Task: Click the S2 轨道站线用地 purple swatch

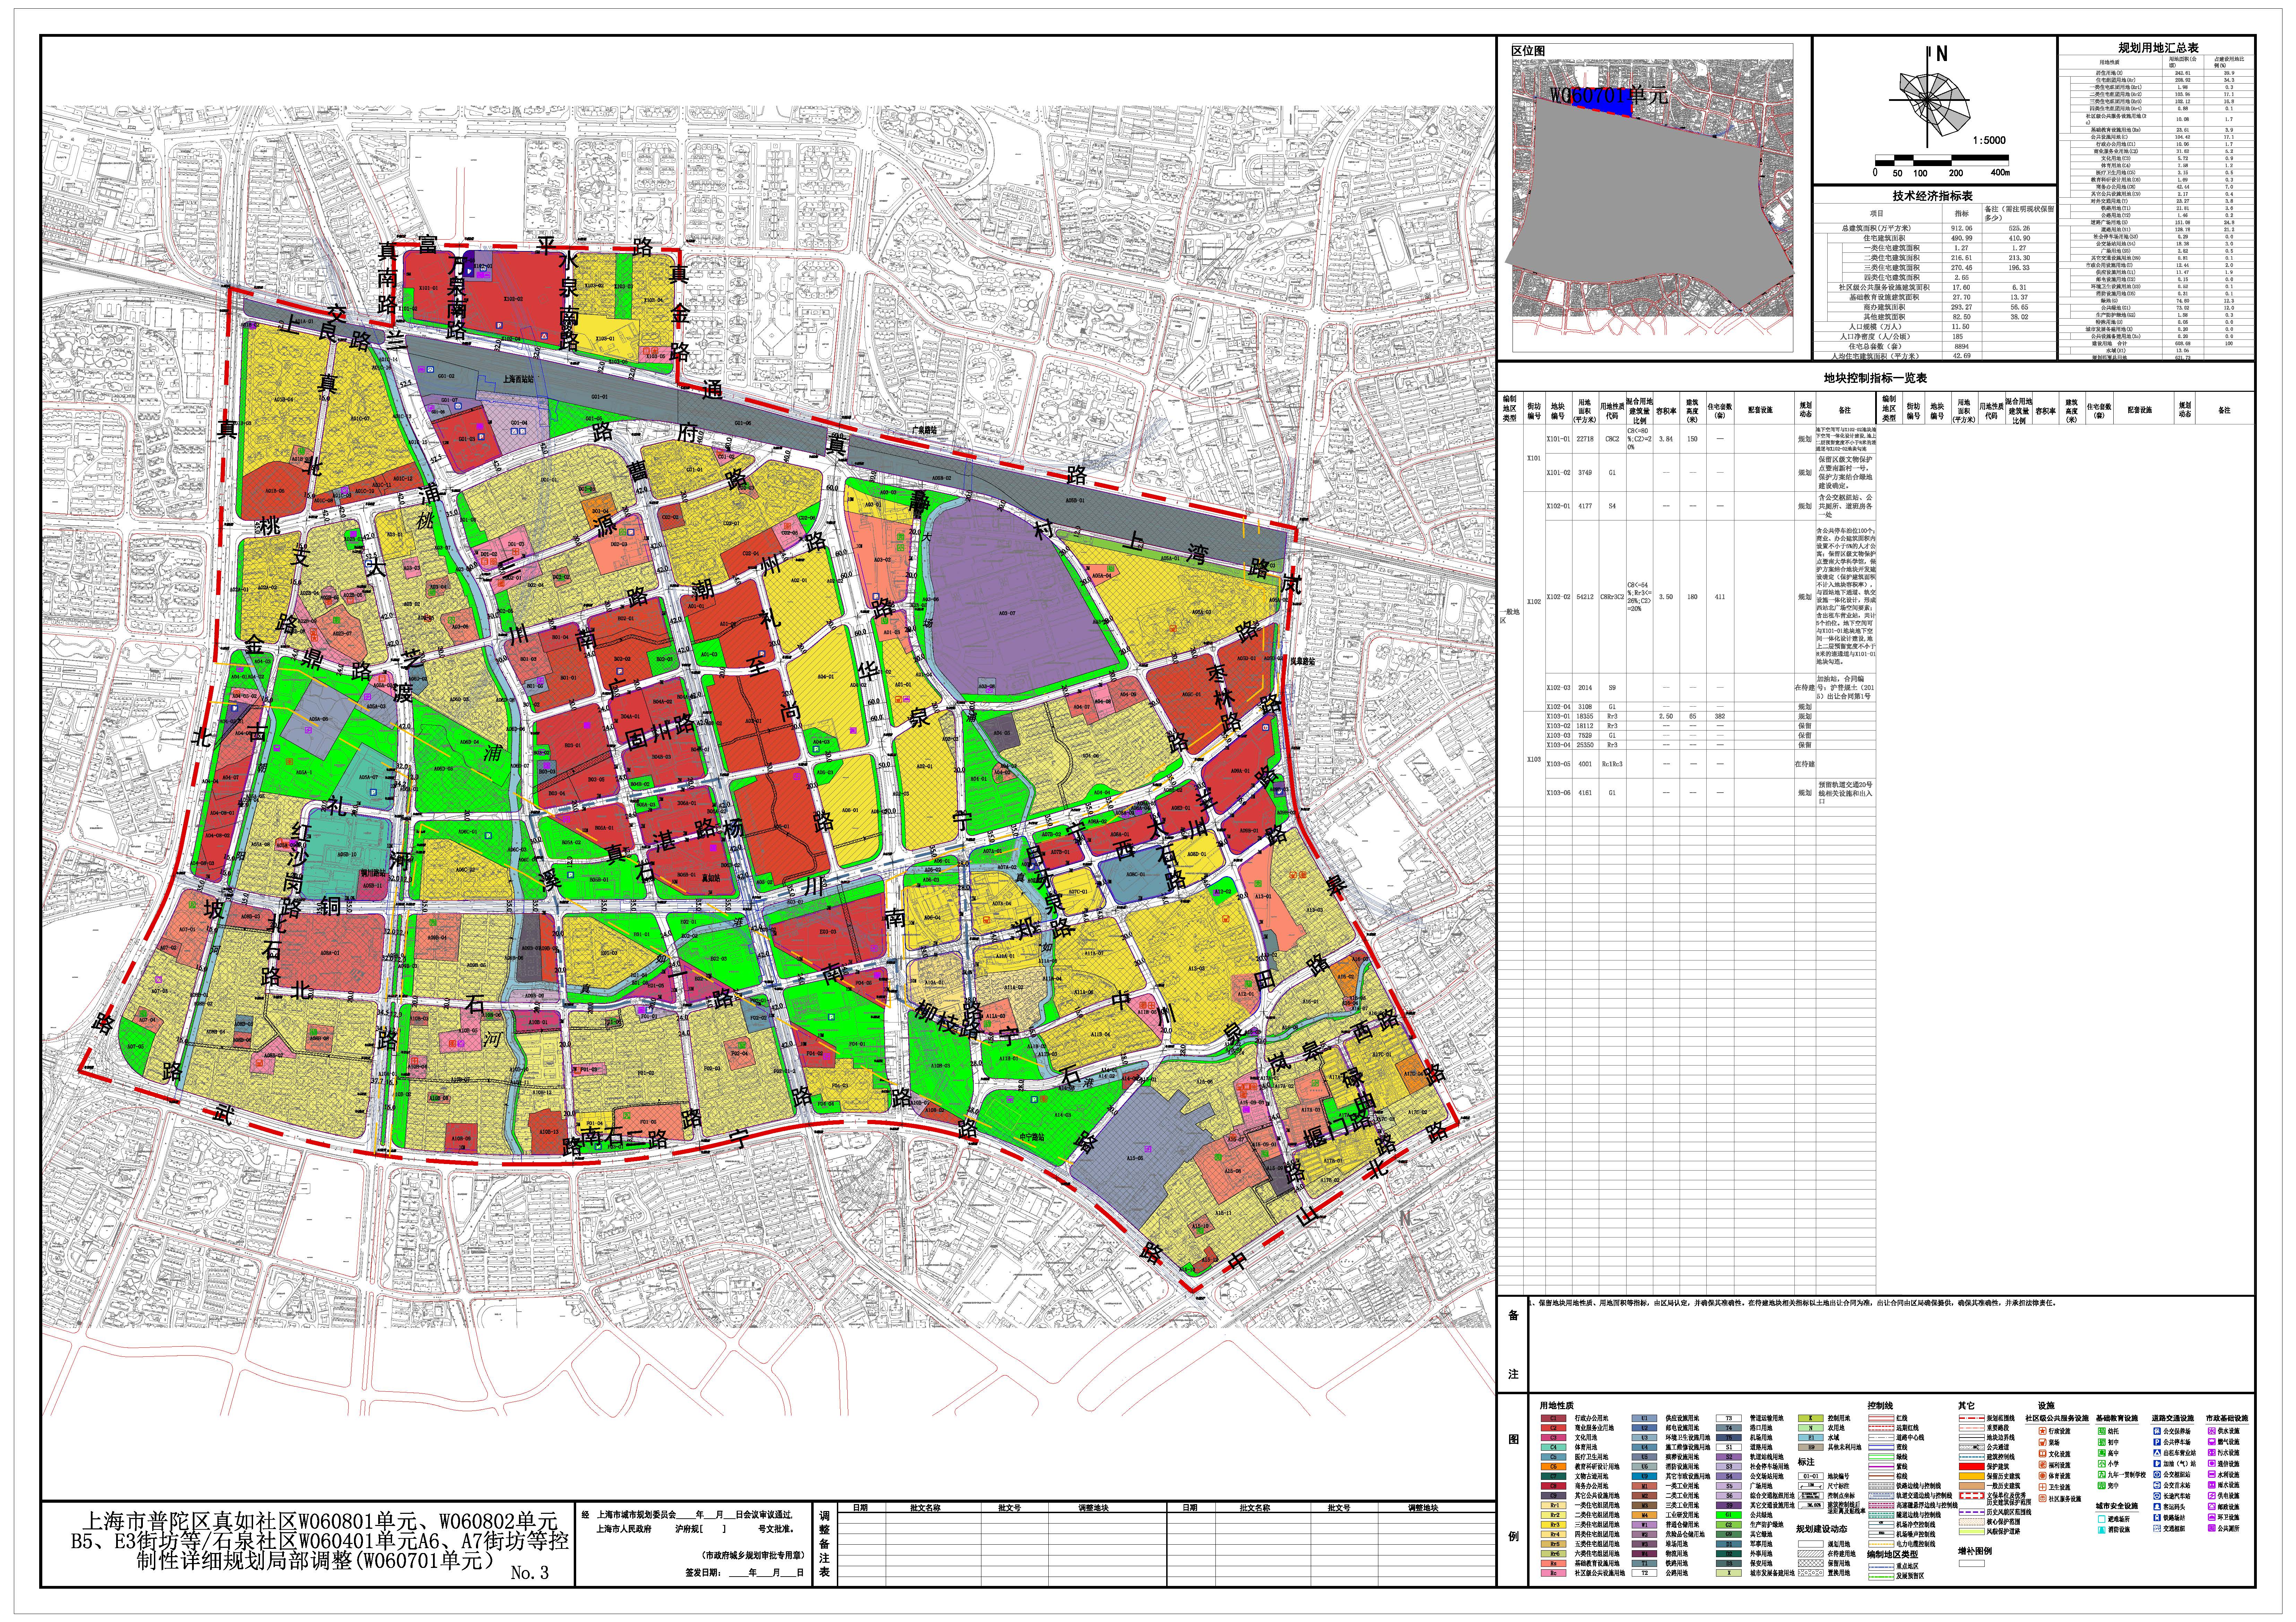Action: pos(1729,1457)
